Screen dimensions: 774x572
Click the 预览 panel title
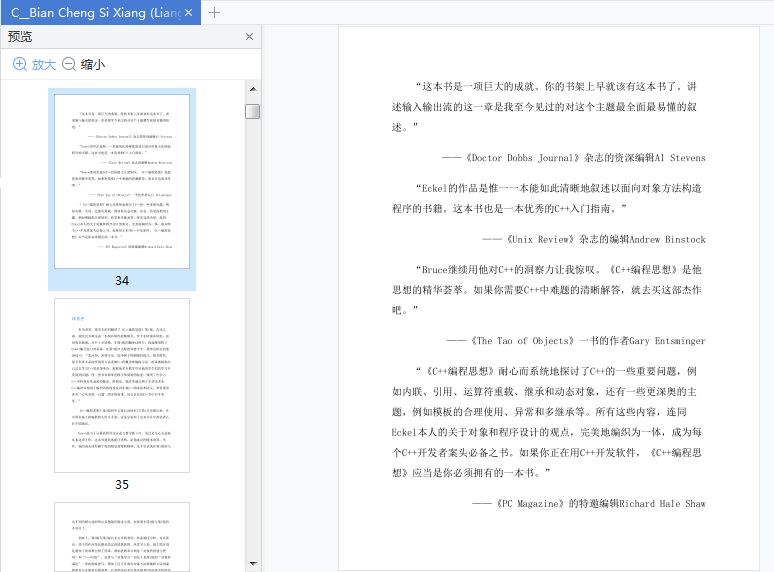coord(20,37)
